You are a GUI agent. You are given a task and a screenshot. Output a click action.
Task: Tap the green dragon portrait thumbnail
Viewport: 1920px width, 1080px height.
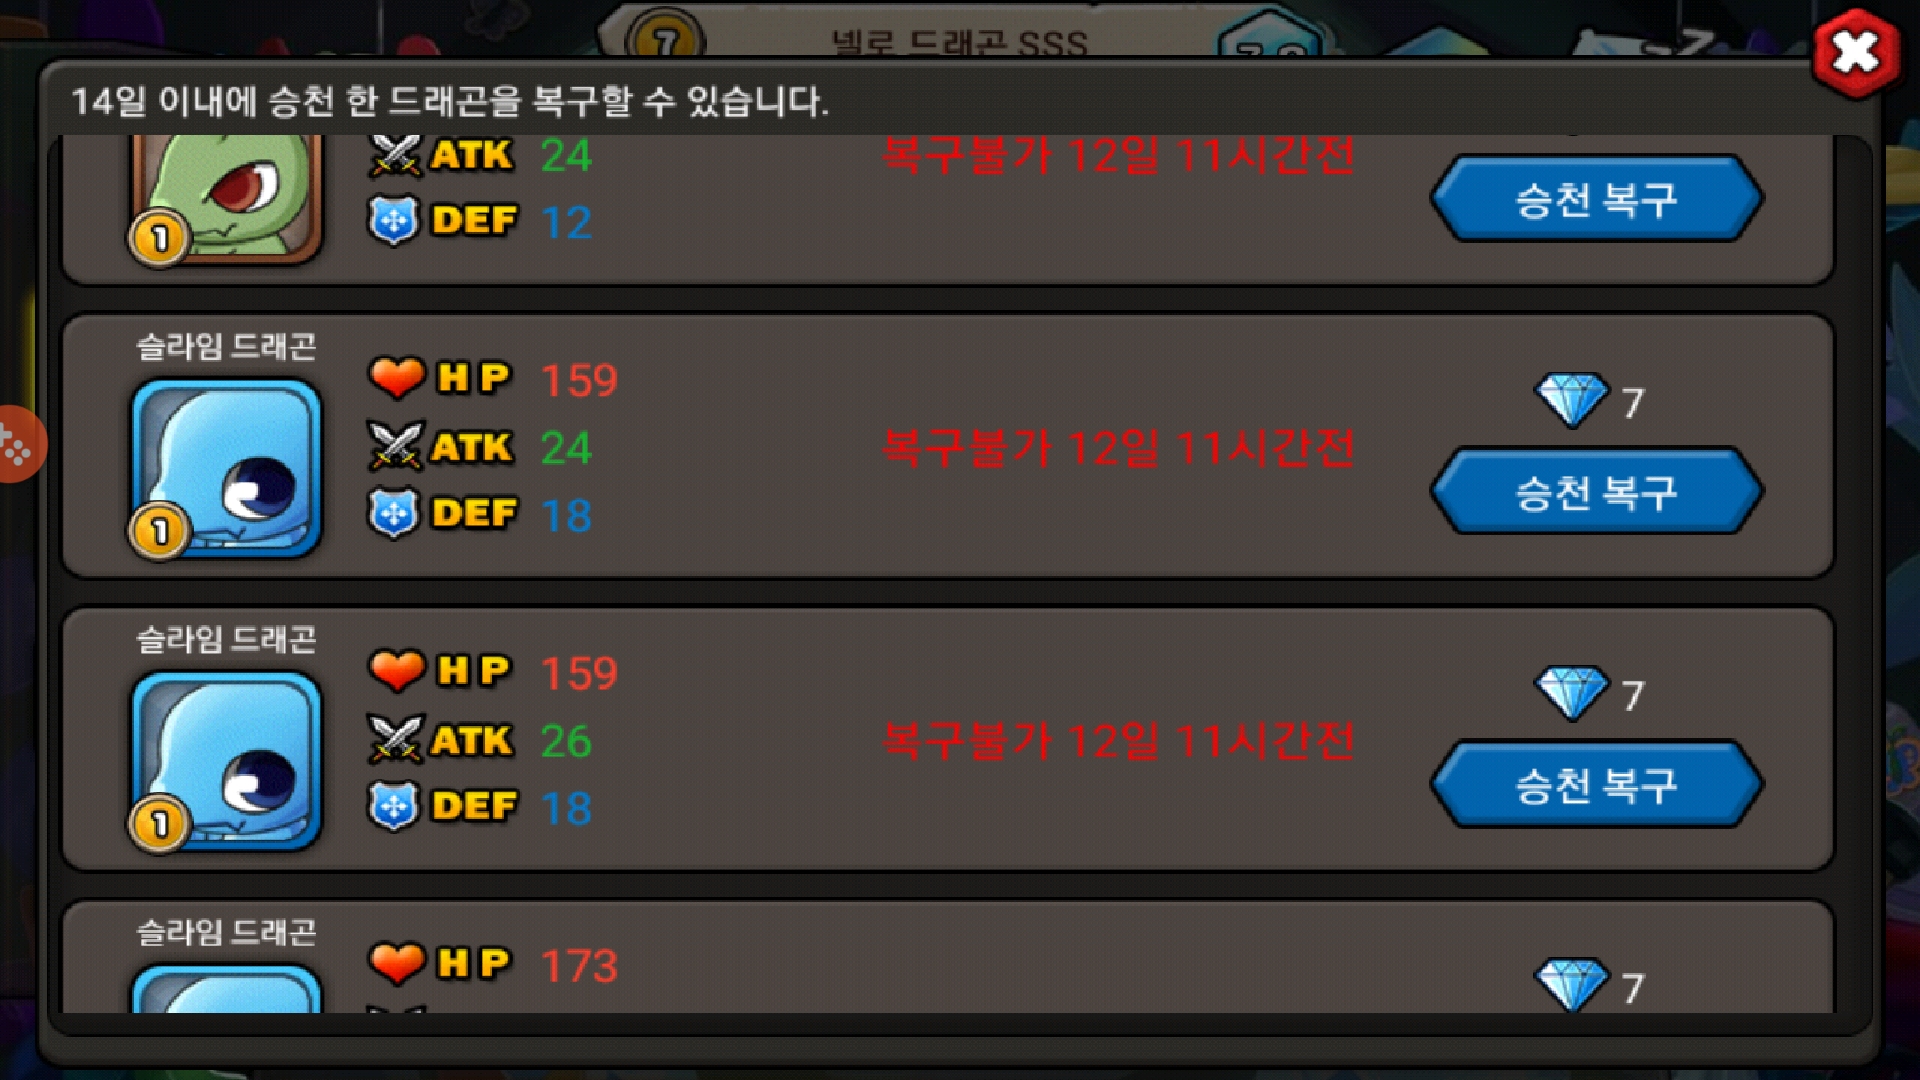coord(227,197)
